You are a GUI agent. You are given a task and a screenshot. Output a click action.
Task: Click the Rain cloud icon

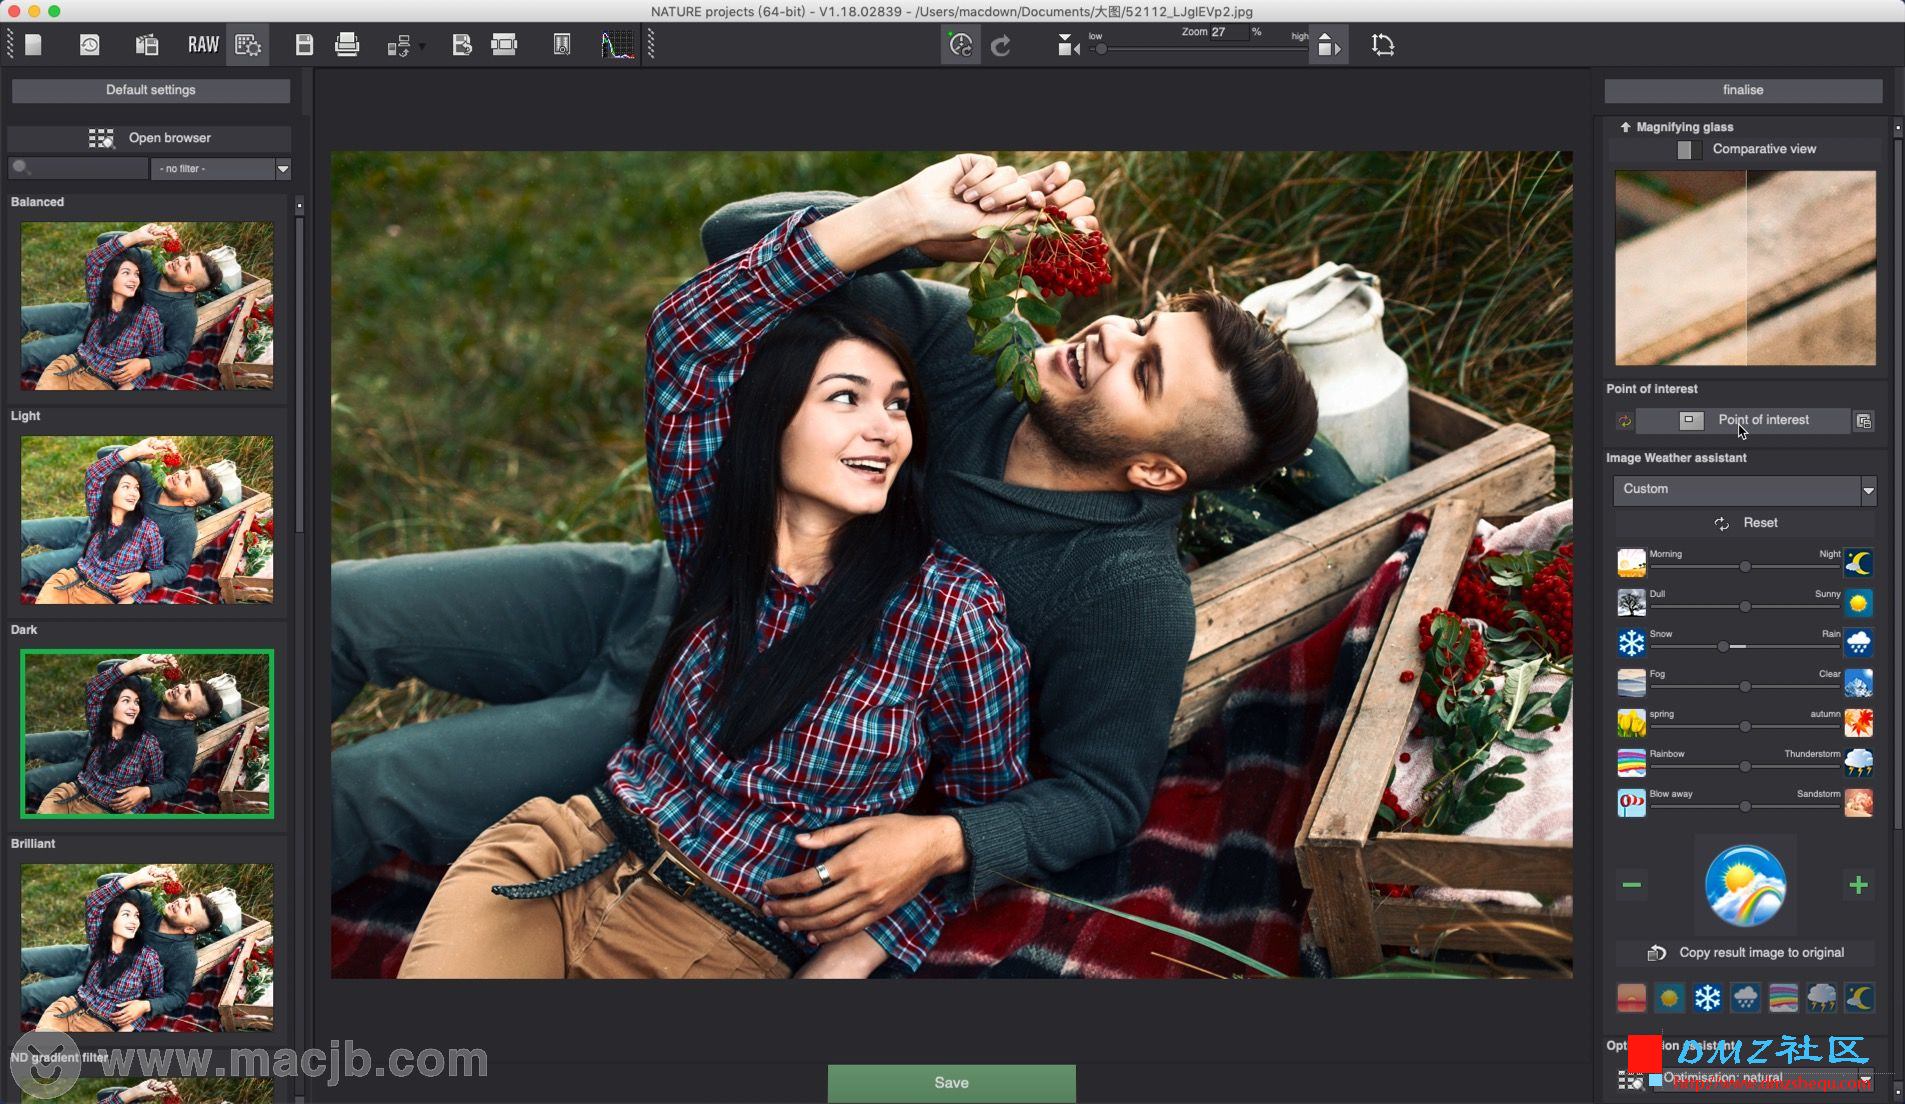(1858, 643)
